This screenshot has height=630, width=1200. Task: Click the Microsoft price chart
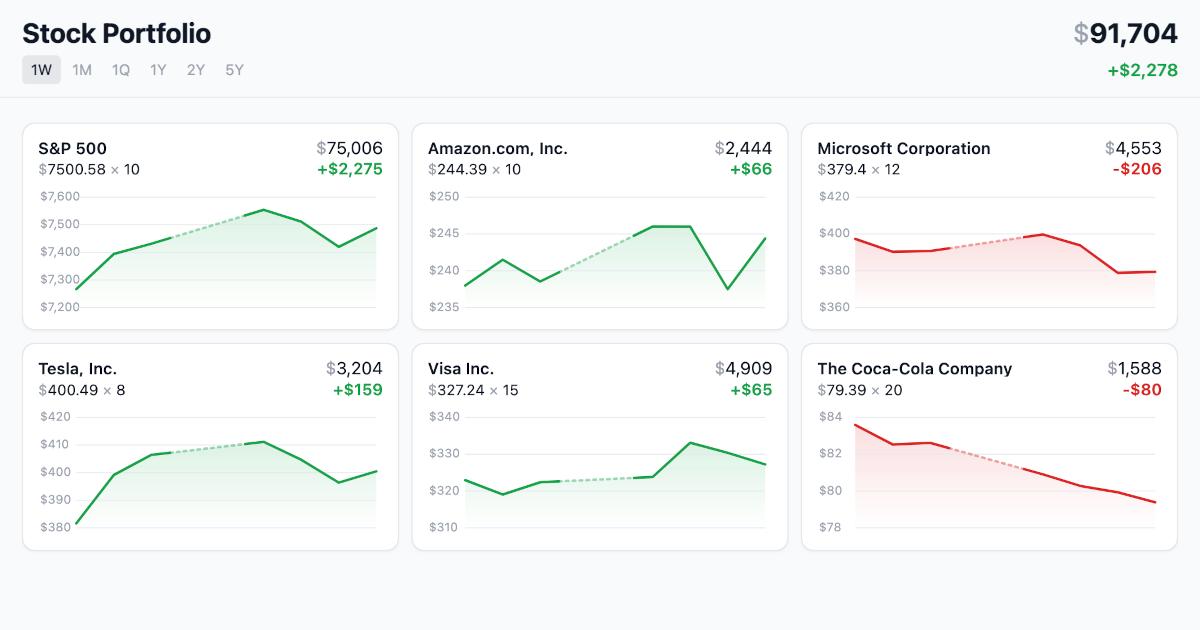pos(990,251)
